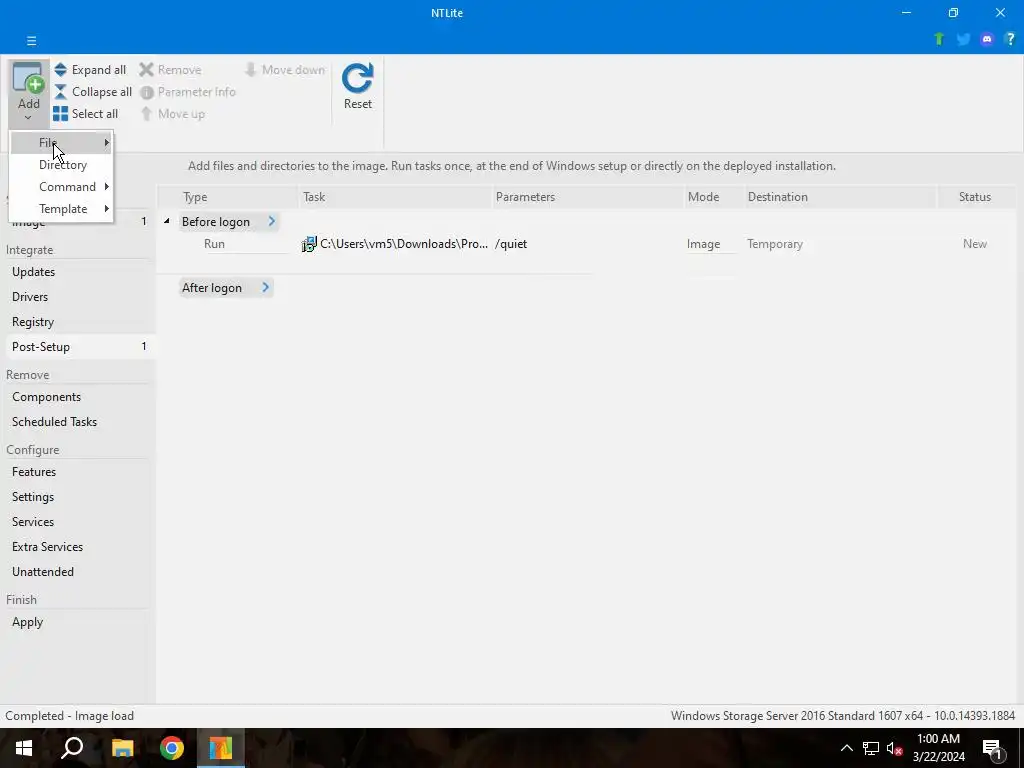The image size is (1024, 768).
Task: Open Windows Start menu
Action: [x=24, y=748]
